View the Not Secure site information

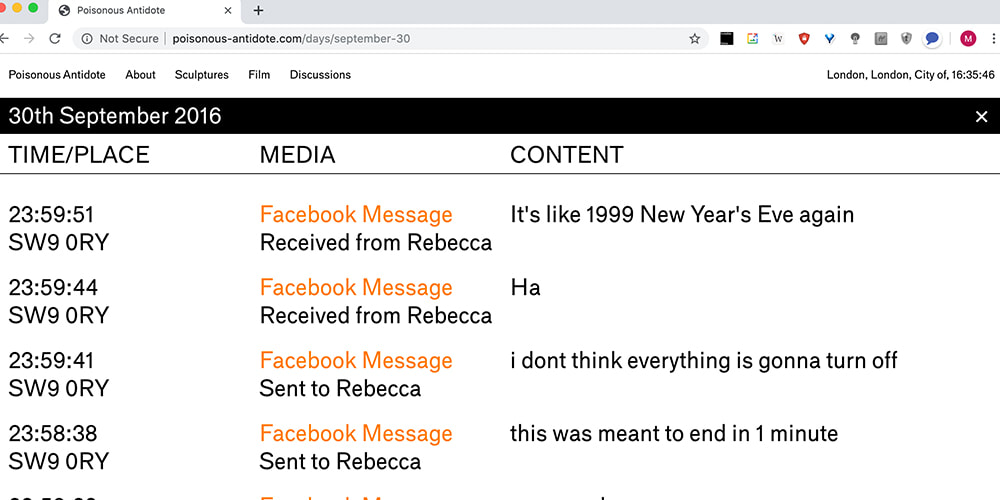point(120,39)
